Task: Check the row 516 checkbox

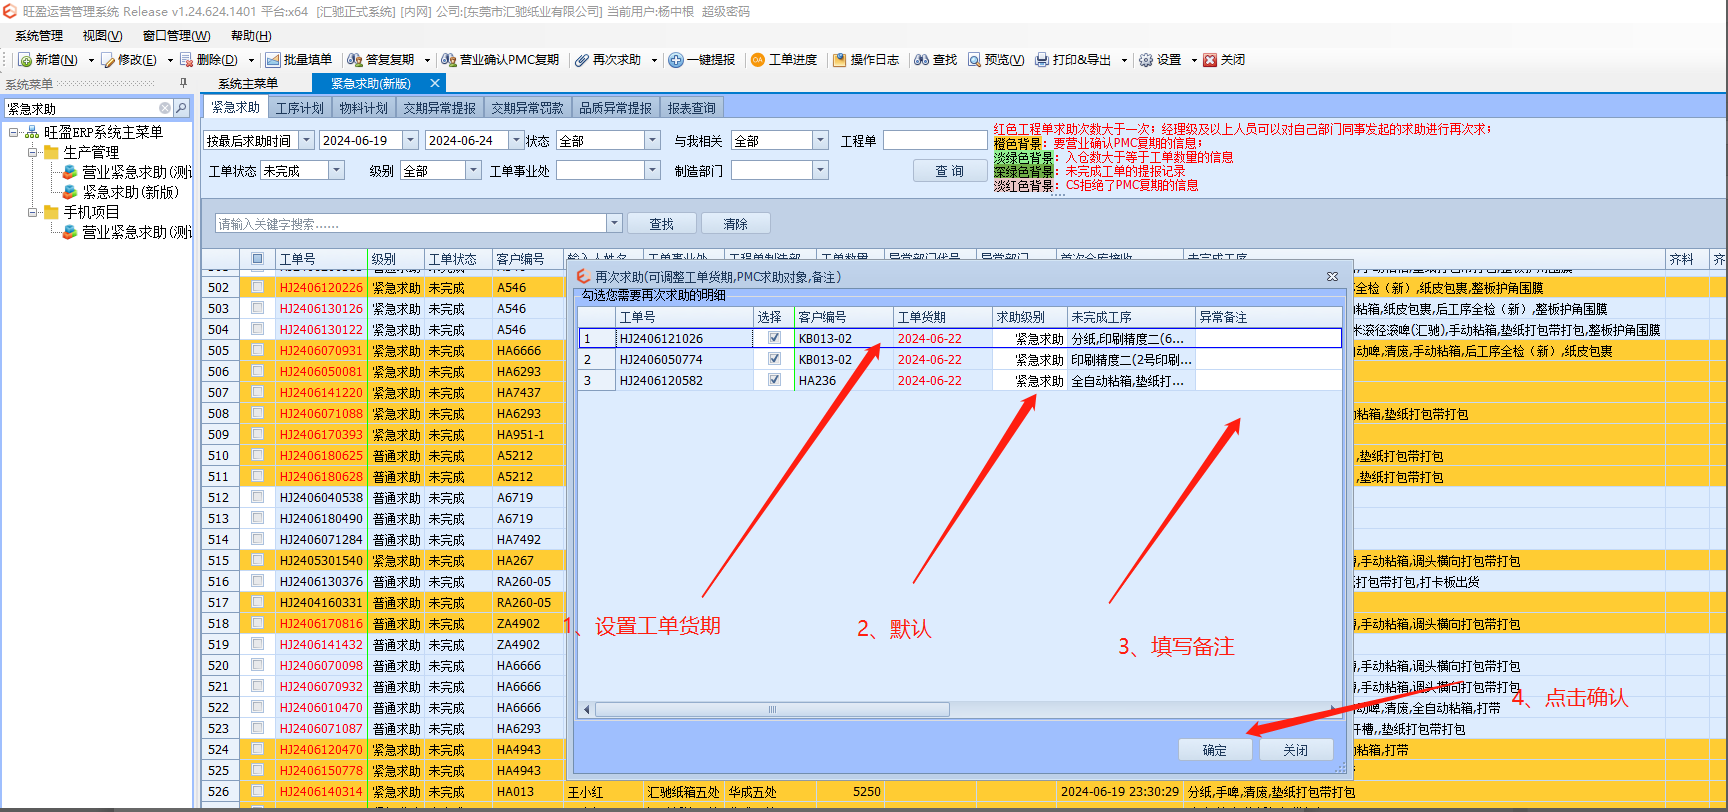Action: point(258,581)
